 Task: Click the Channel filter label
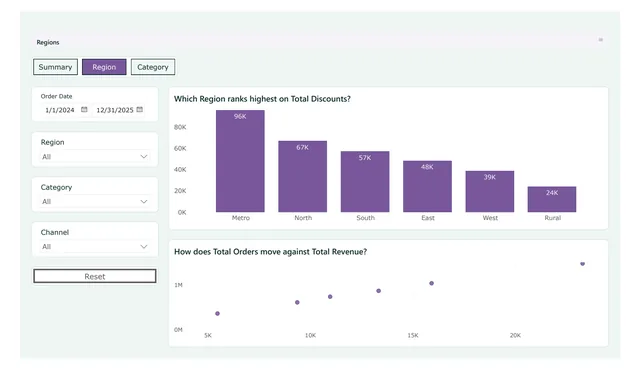pyautogui.click(x=55, y=232)
